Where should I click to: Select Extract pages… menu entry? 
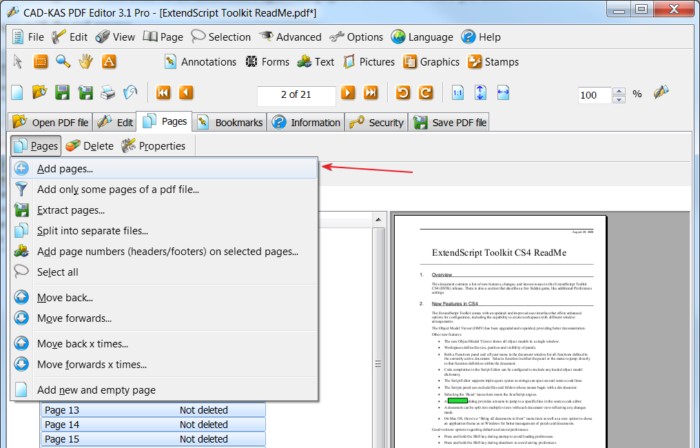click(x=70, y=210)
